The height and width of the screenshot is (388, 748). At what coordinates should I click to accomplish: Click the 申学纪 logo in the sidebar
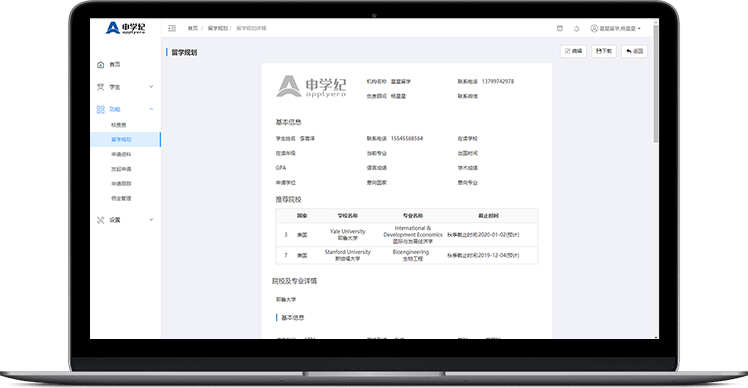point(125,28)
